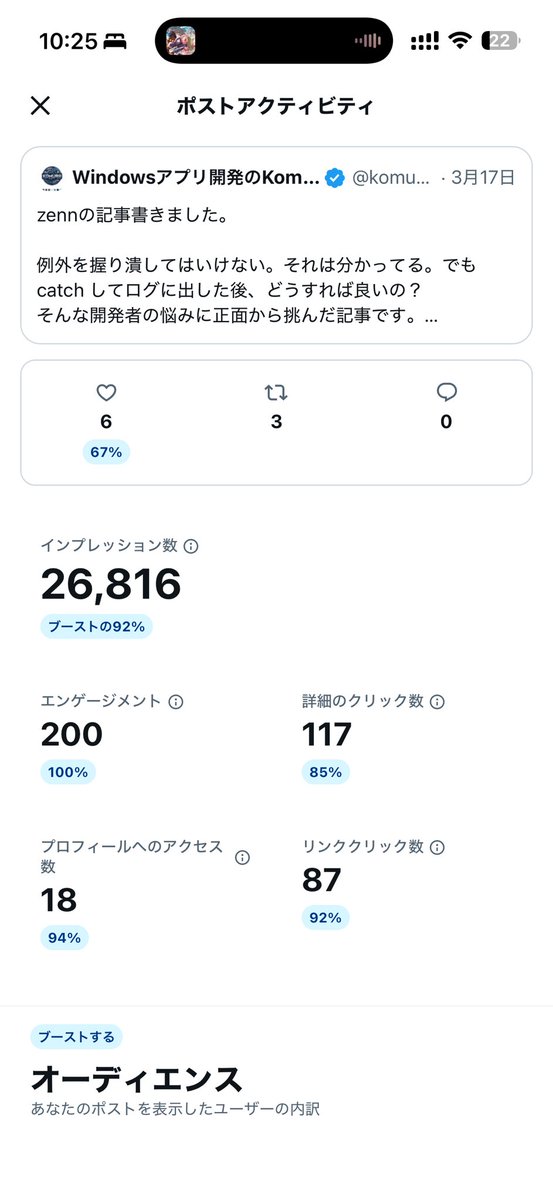Tap the heart likes icon

(x=106, y=392)
